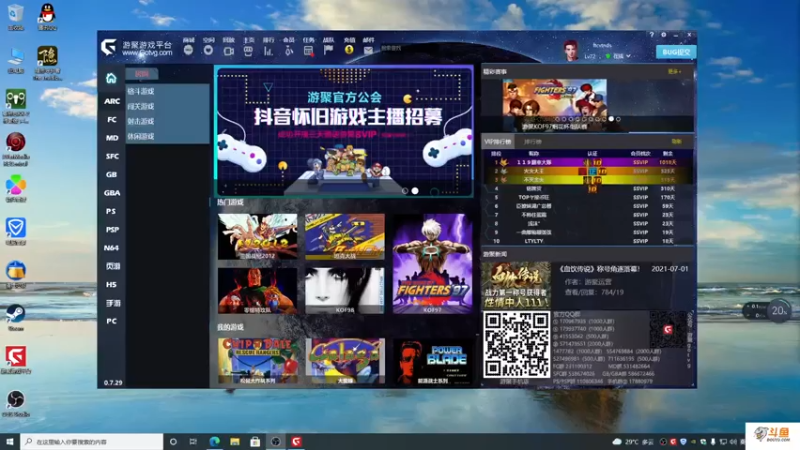Click the search field in the platform toolbar
800x450 pixels.
[403, 48]
